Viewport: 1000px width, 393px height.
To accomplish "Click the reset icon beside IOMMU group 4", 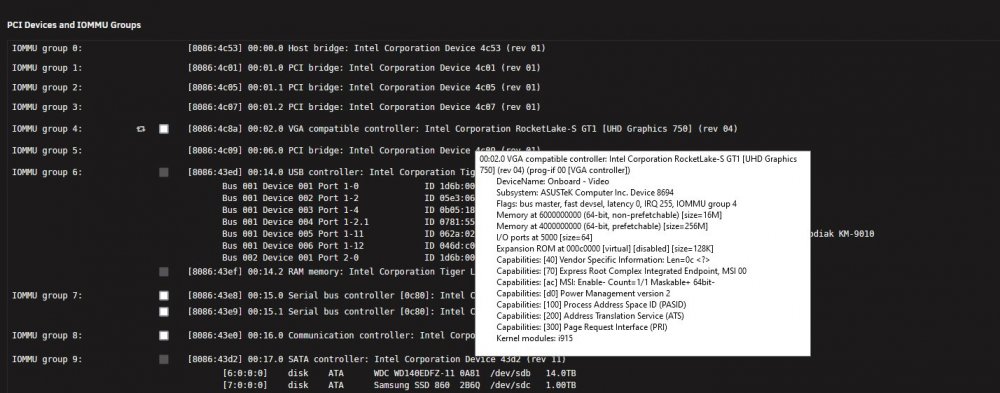I will coord(141,129).
